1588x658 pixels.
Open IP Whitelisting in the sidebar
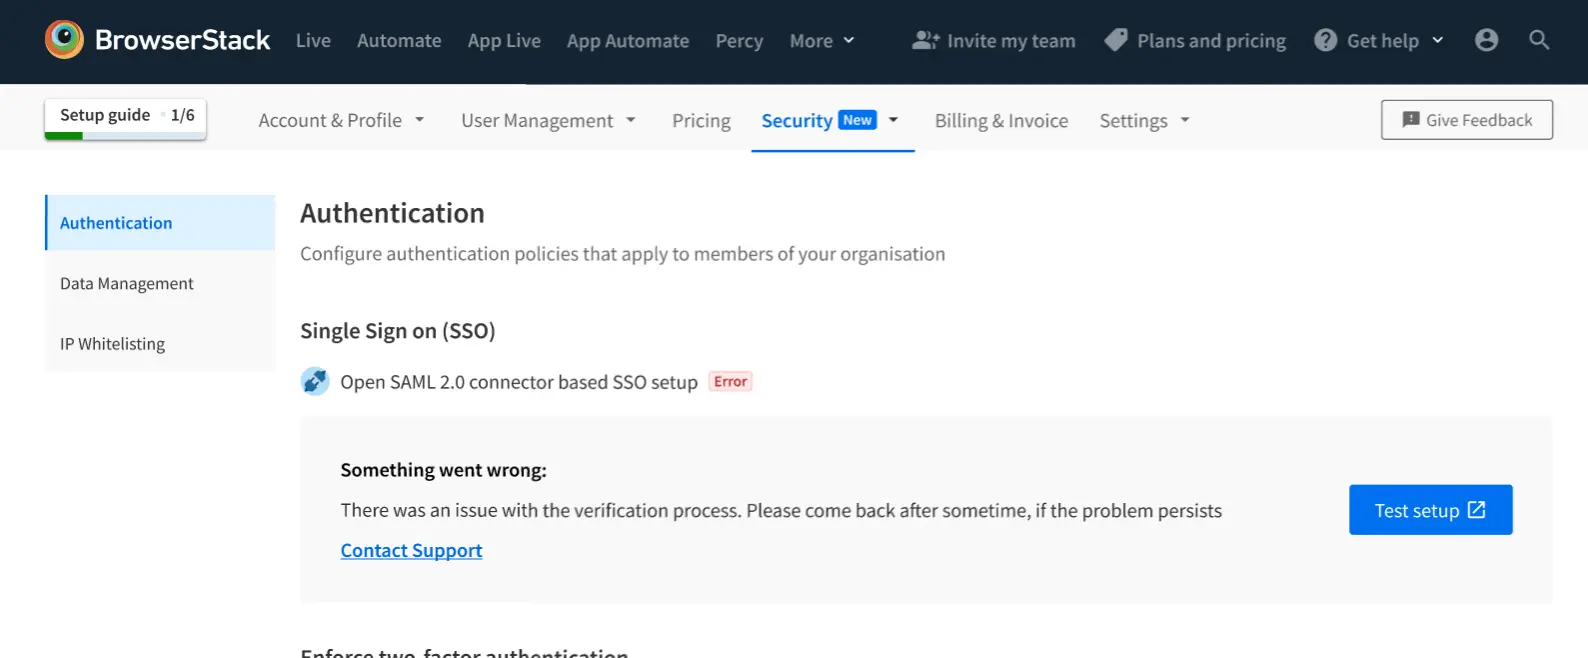160,343
